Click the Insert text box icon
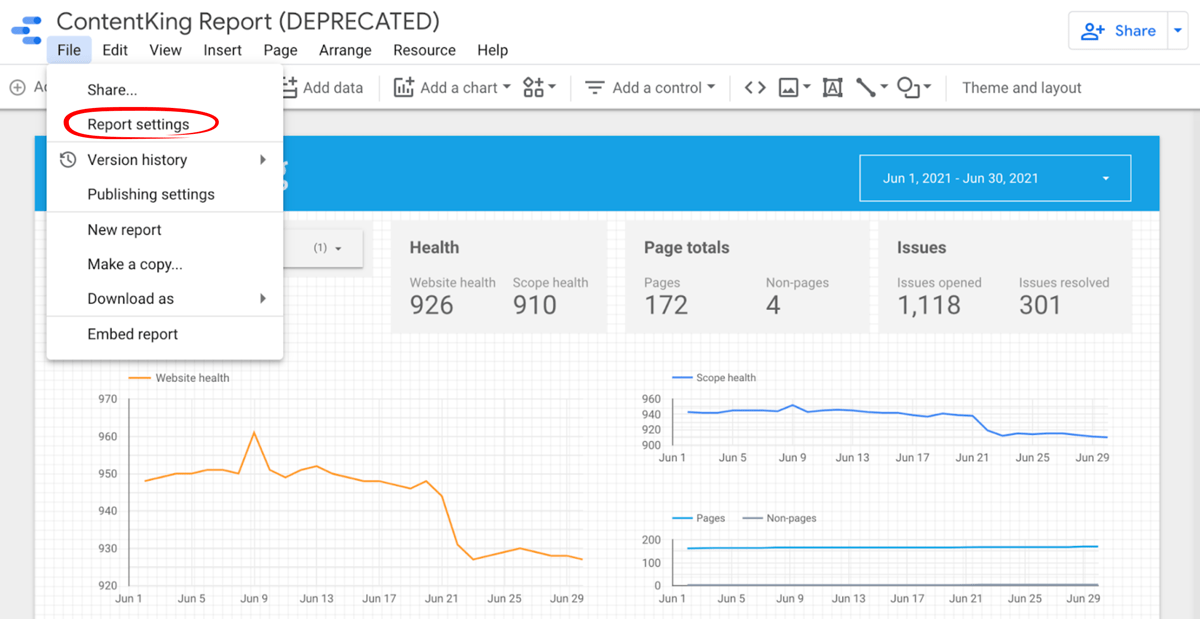Screen dimensions: 1200x619 coord(832,88)
